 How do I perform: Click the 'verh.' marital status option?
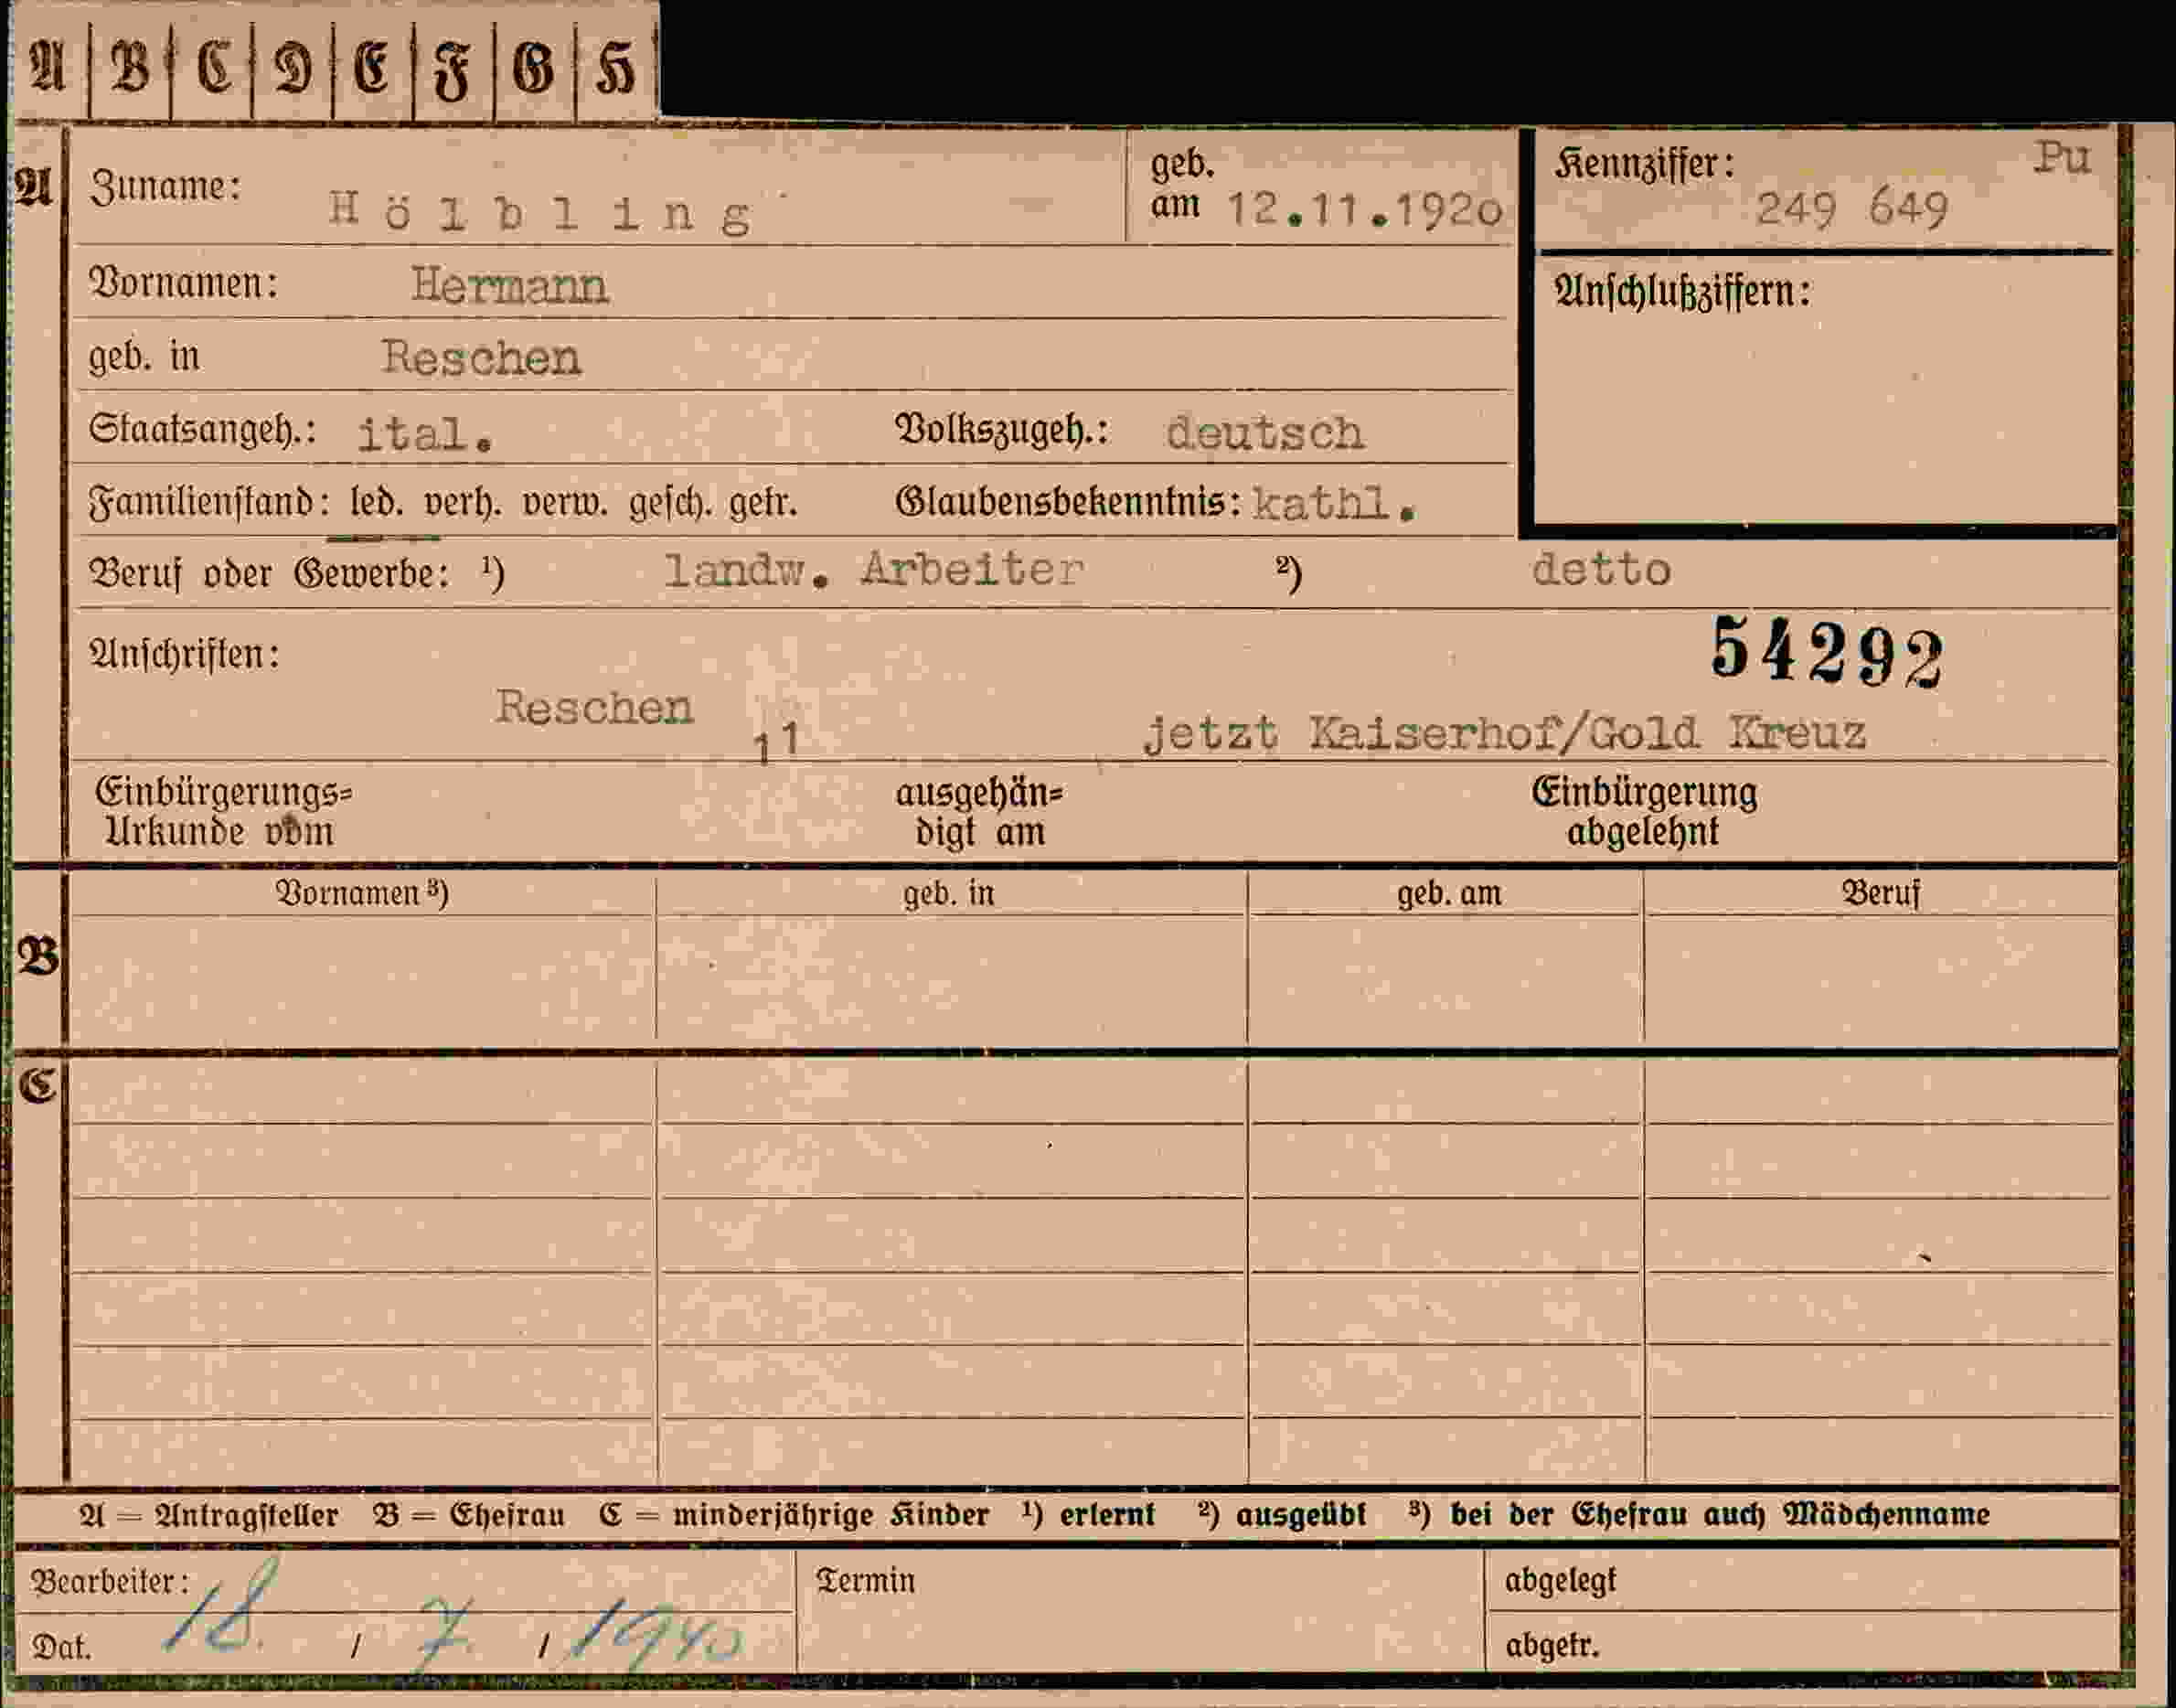463,502
